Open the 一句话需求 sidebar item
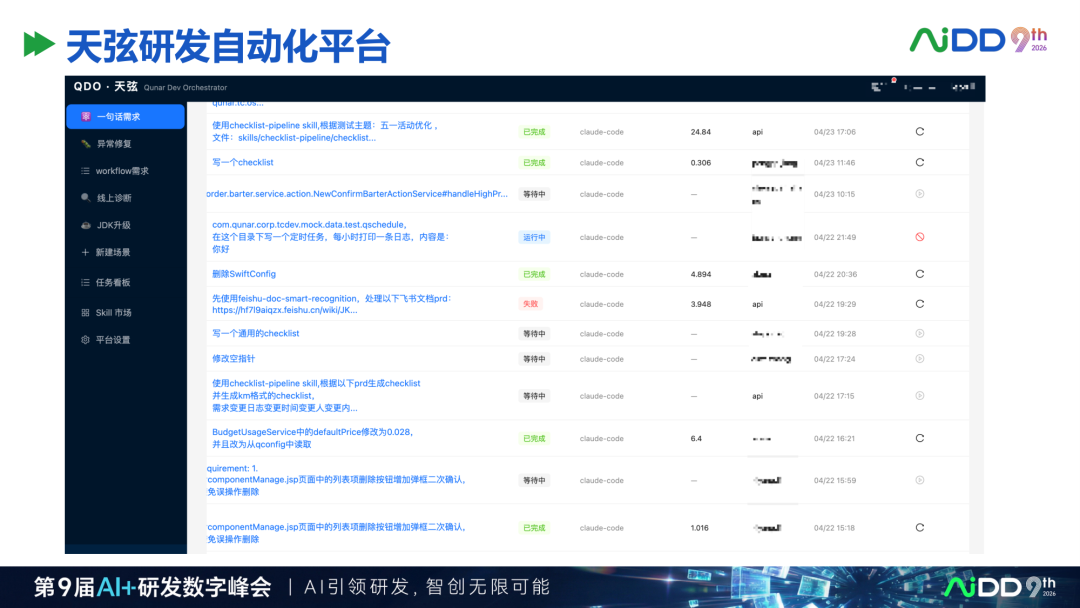1080x608 pixels. 125,116
